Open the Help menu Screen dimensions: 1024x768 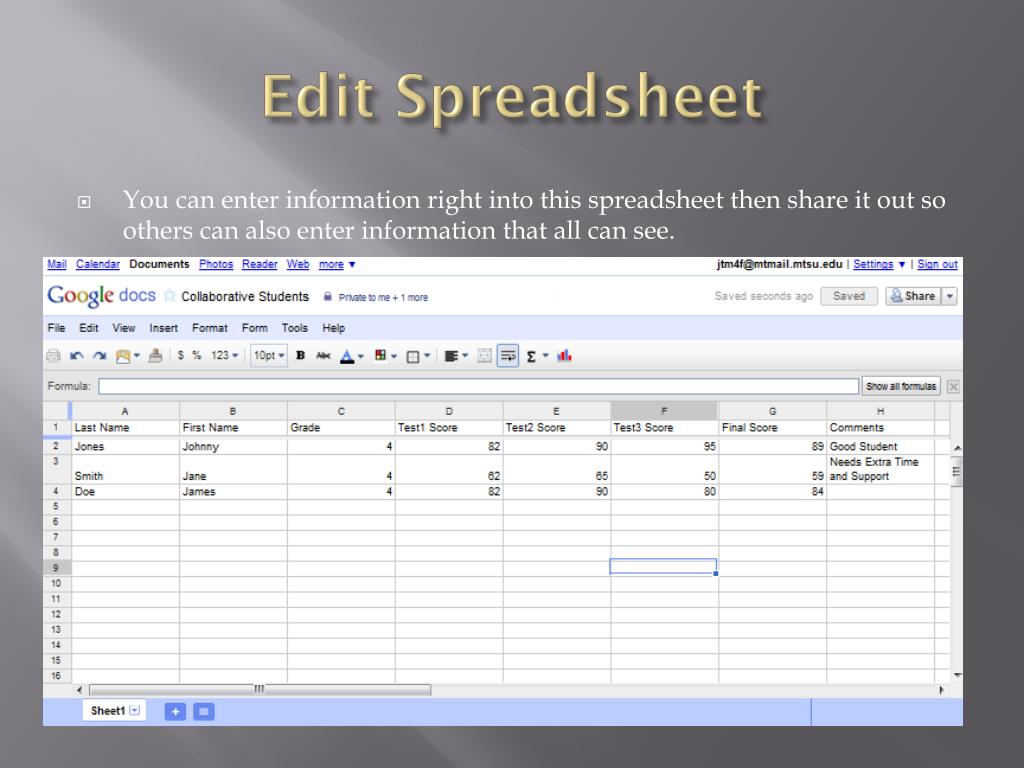333,328
